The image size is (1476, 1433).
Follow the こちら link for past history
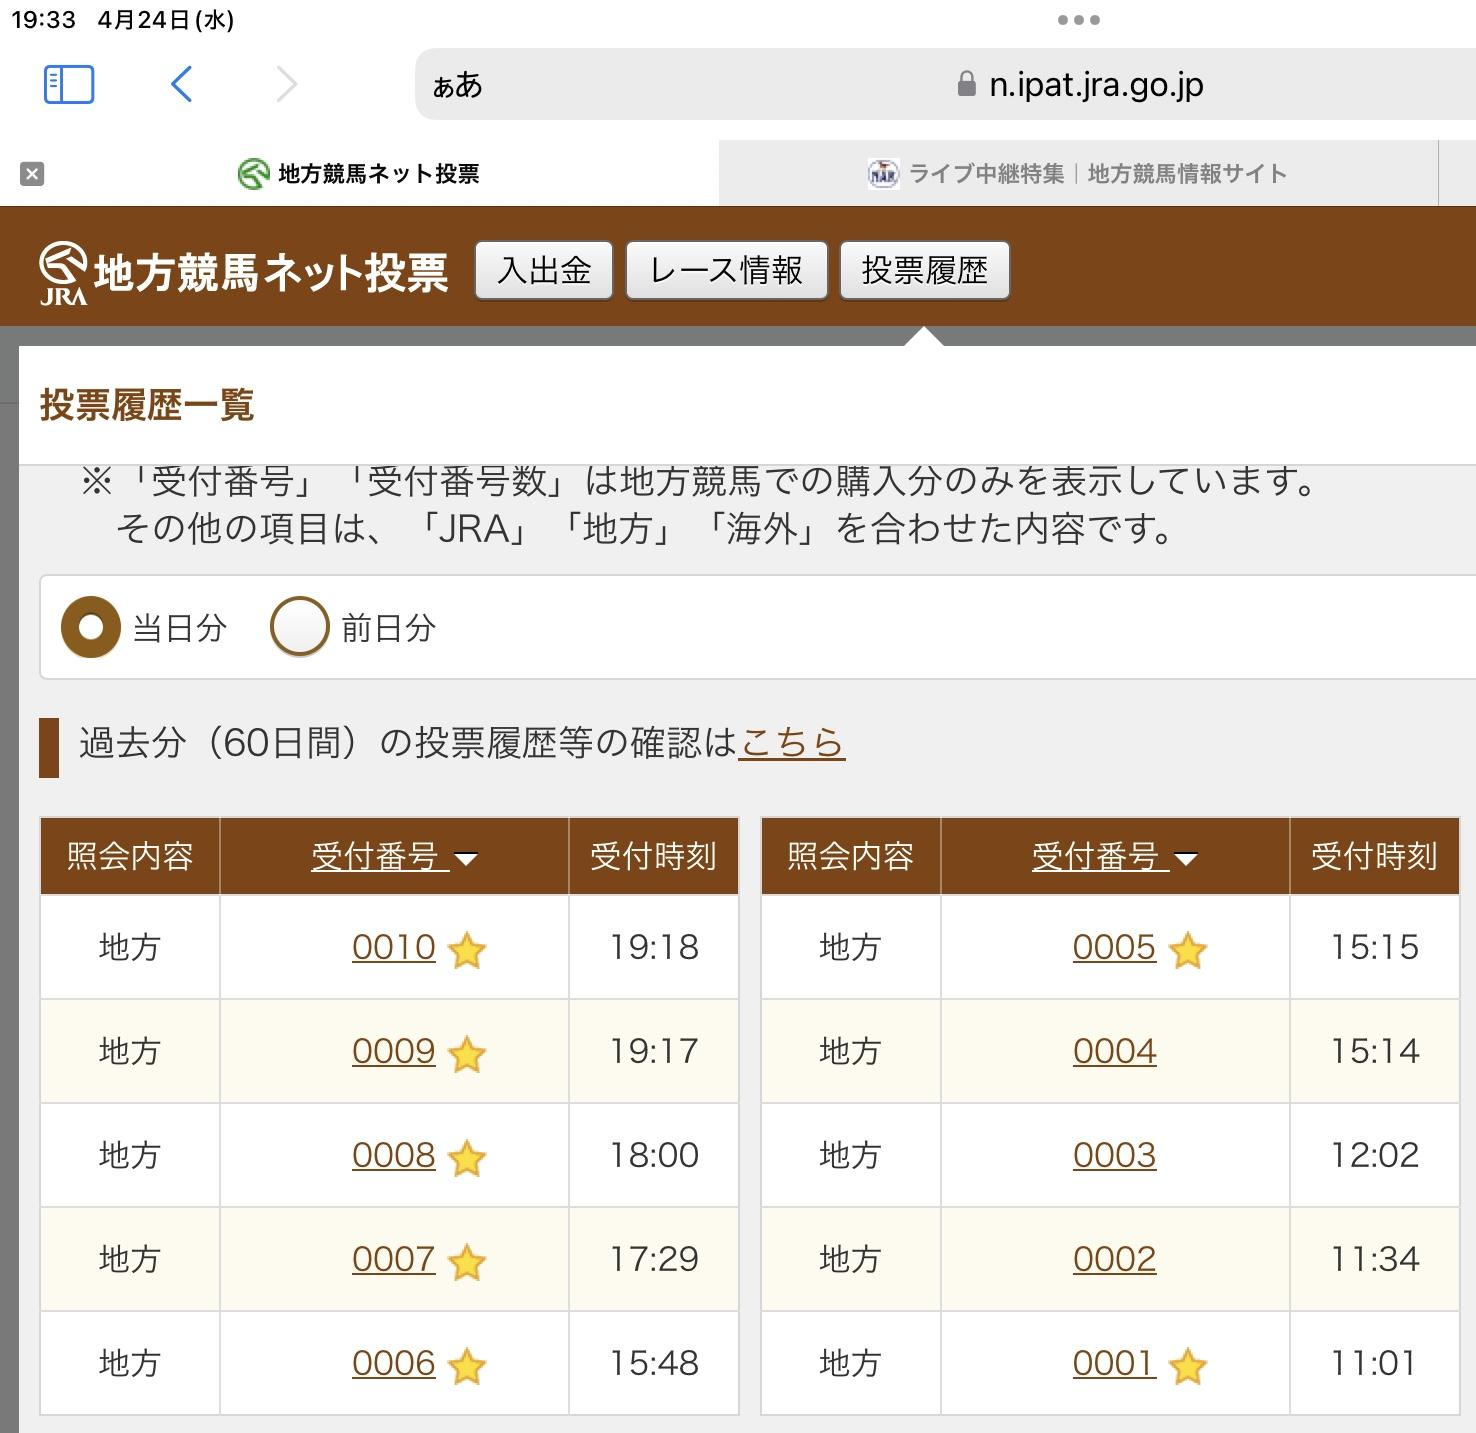(791, 743)
